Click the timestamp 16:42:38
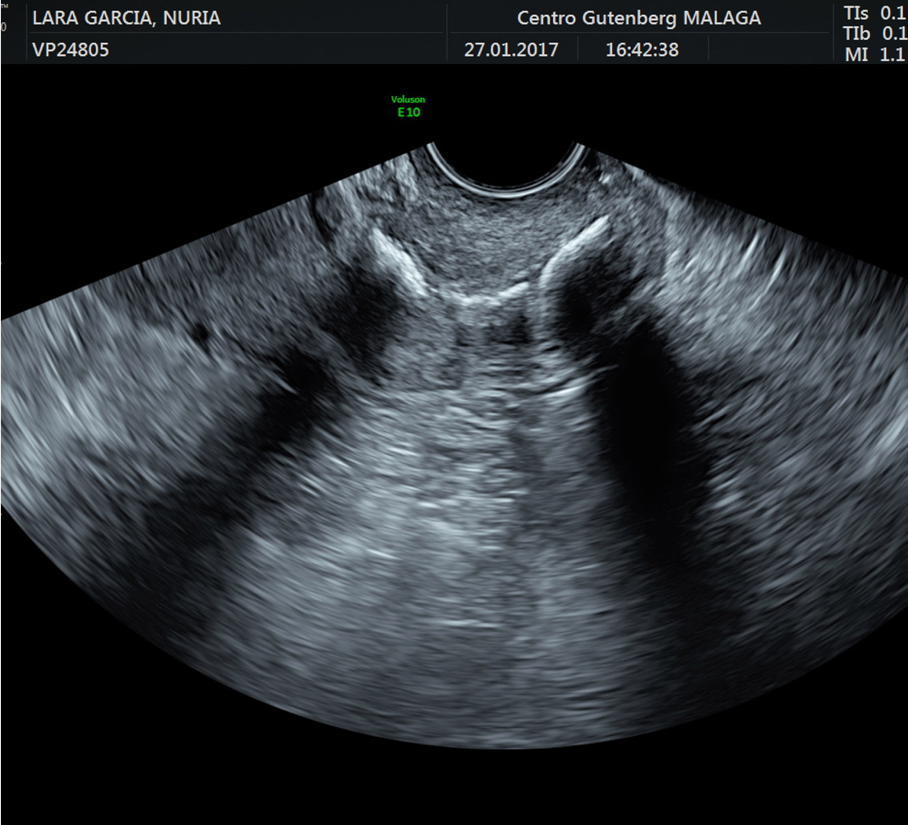Image resolution: width=908 pixels, height=825 pixels. click(x=642, y=50)
